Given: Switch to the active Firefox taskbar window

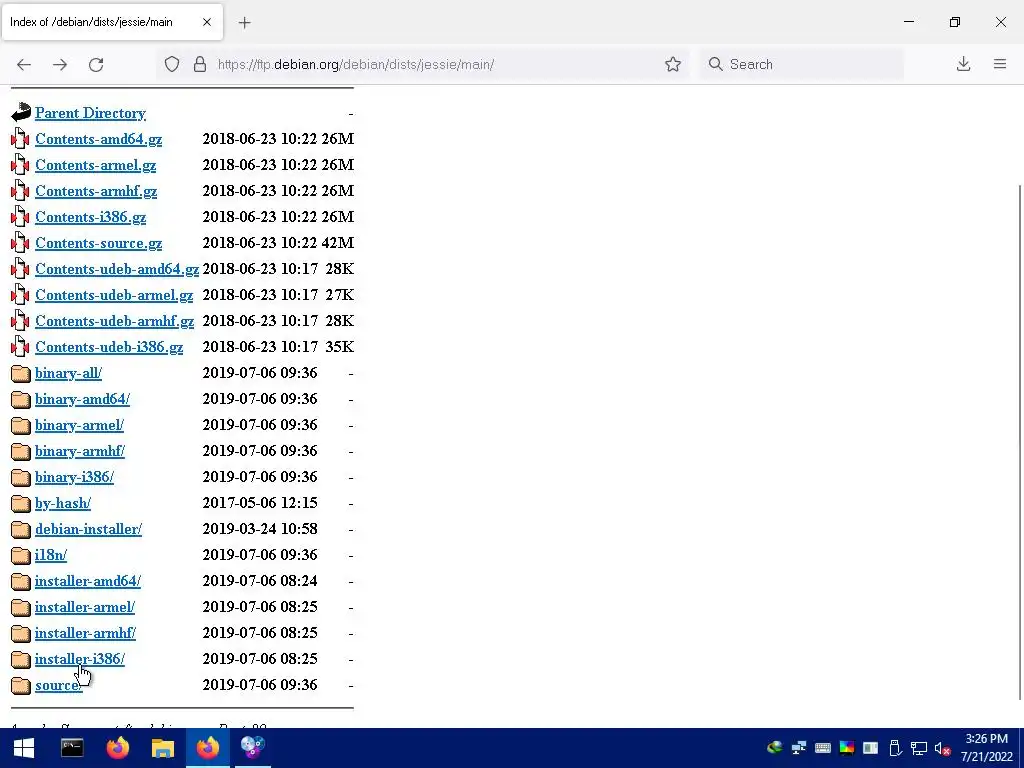Looking at the screenshot, I should click(208, 748).
